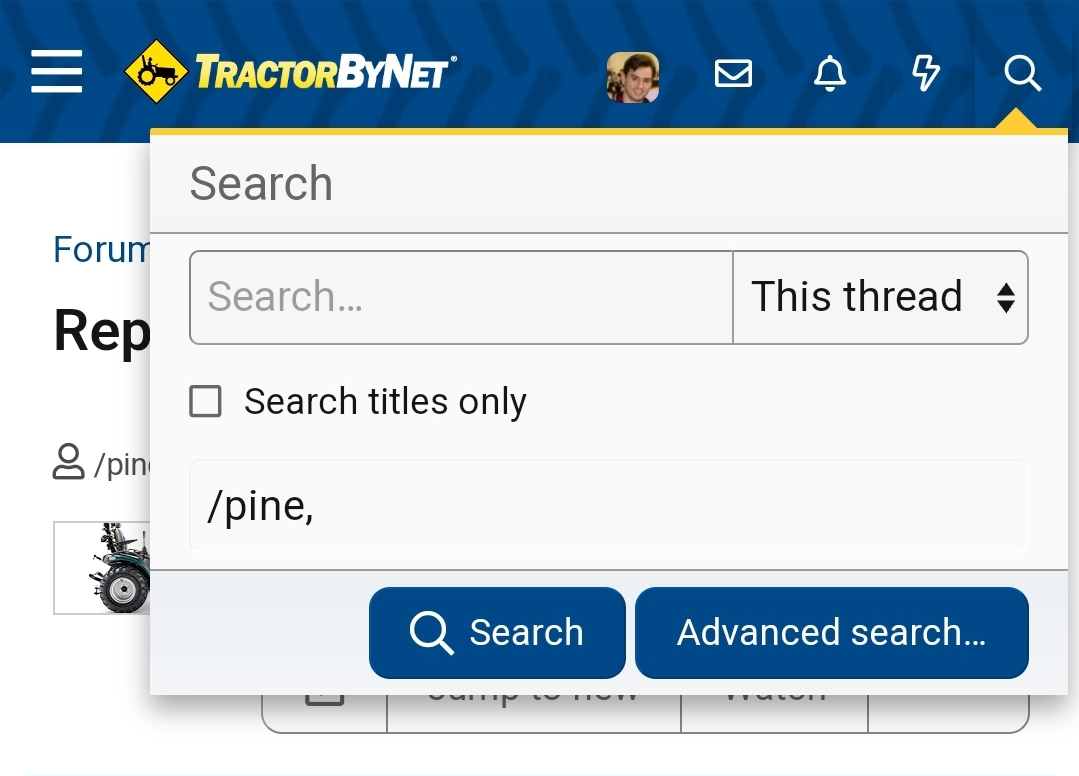Show alerts via the bell icon
Screen dimensions: 1079x776
pos(829,73)
